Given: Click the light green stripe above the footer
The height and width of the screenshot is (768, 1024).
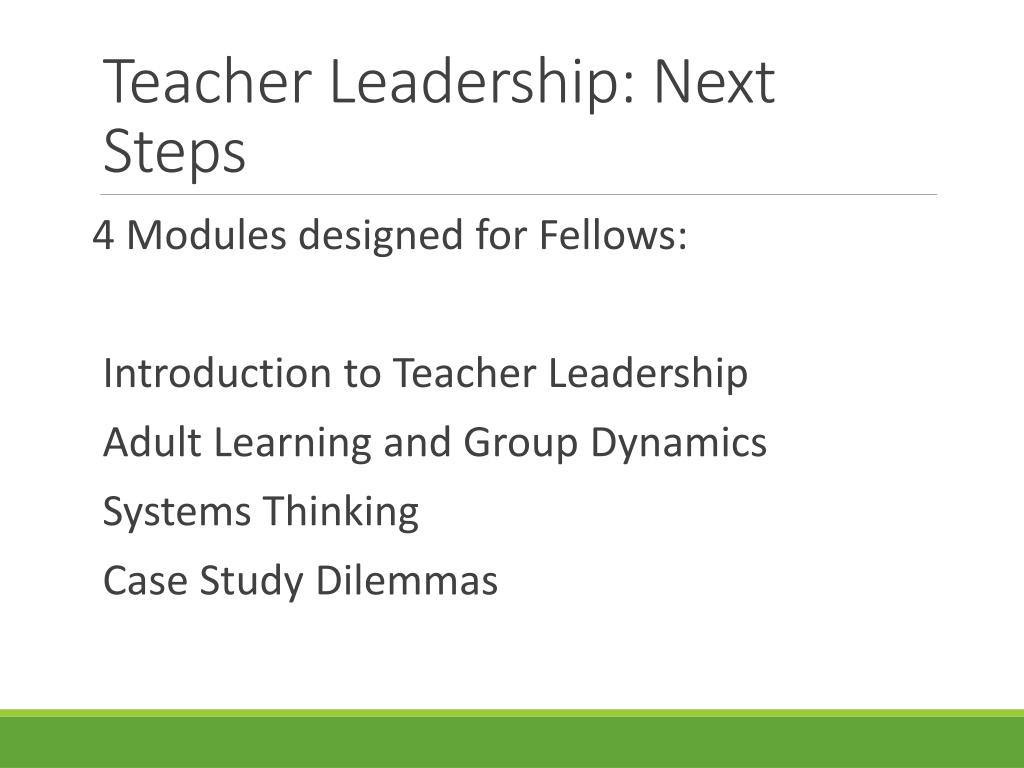Looking at the screenshot, I should (512, 712).
